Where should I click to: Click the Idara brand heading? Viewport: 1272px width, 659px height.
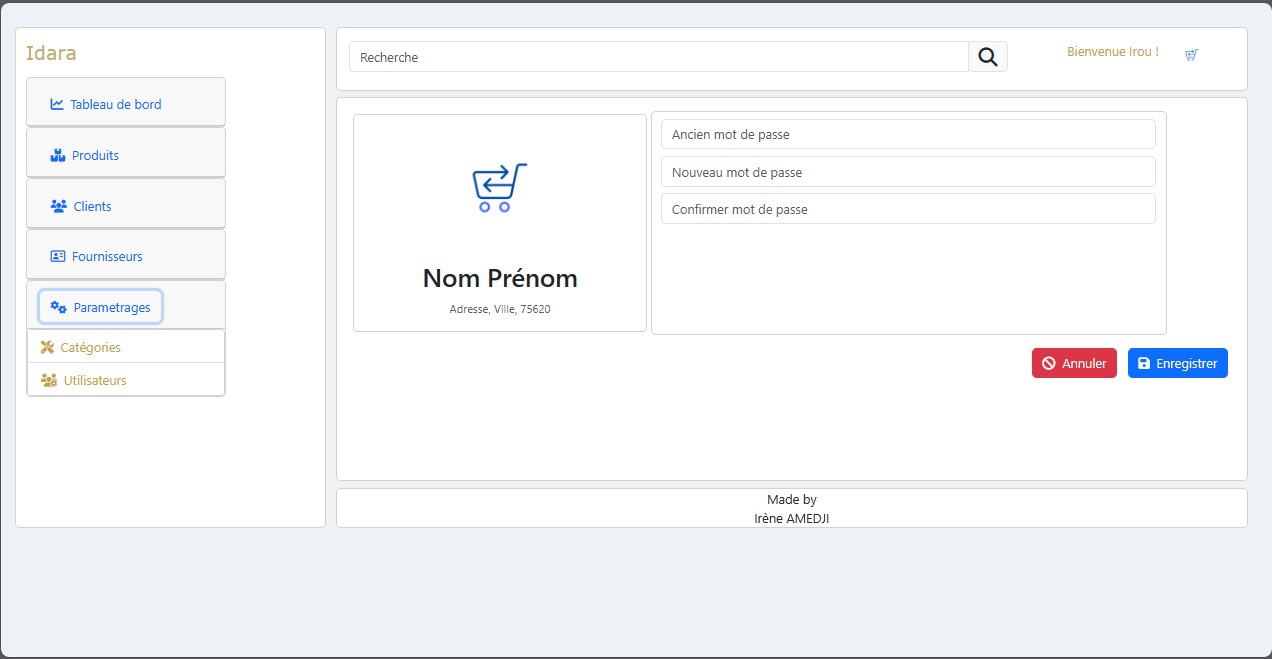click(x=52, y=53)
